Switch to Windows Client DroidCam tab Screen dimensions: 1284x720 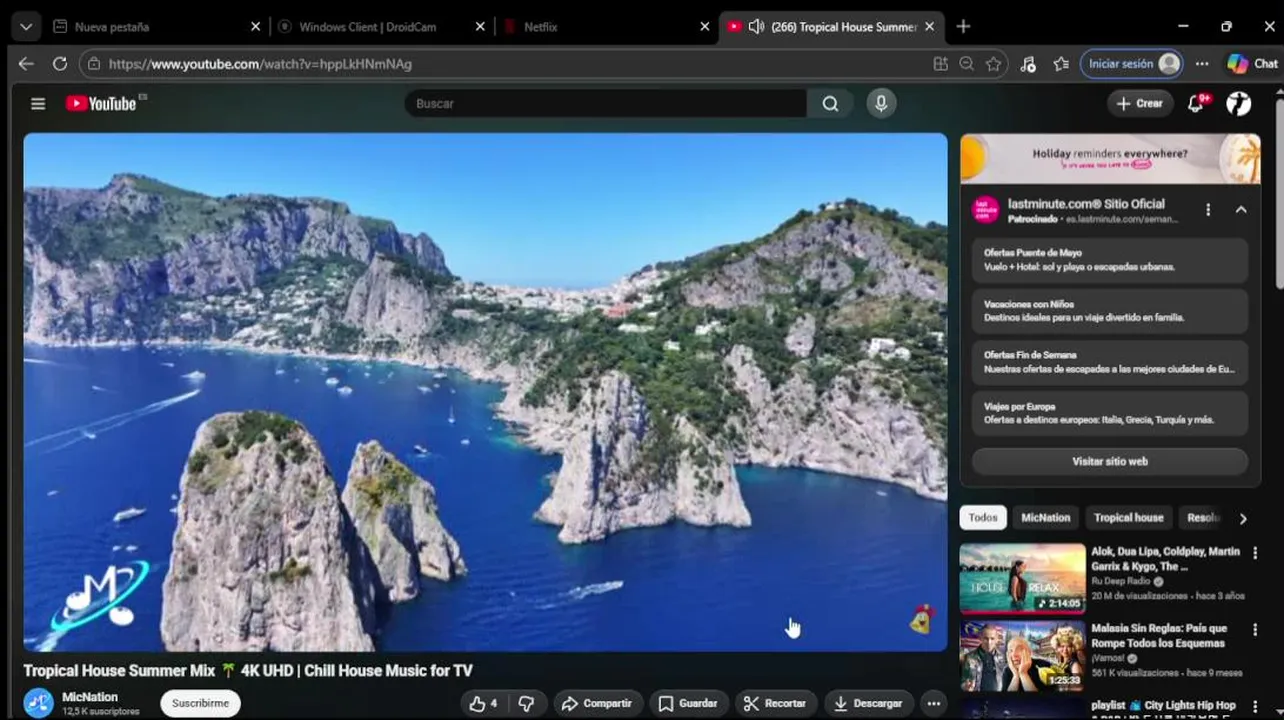tap(381, 27)
